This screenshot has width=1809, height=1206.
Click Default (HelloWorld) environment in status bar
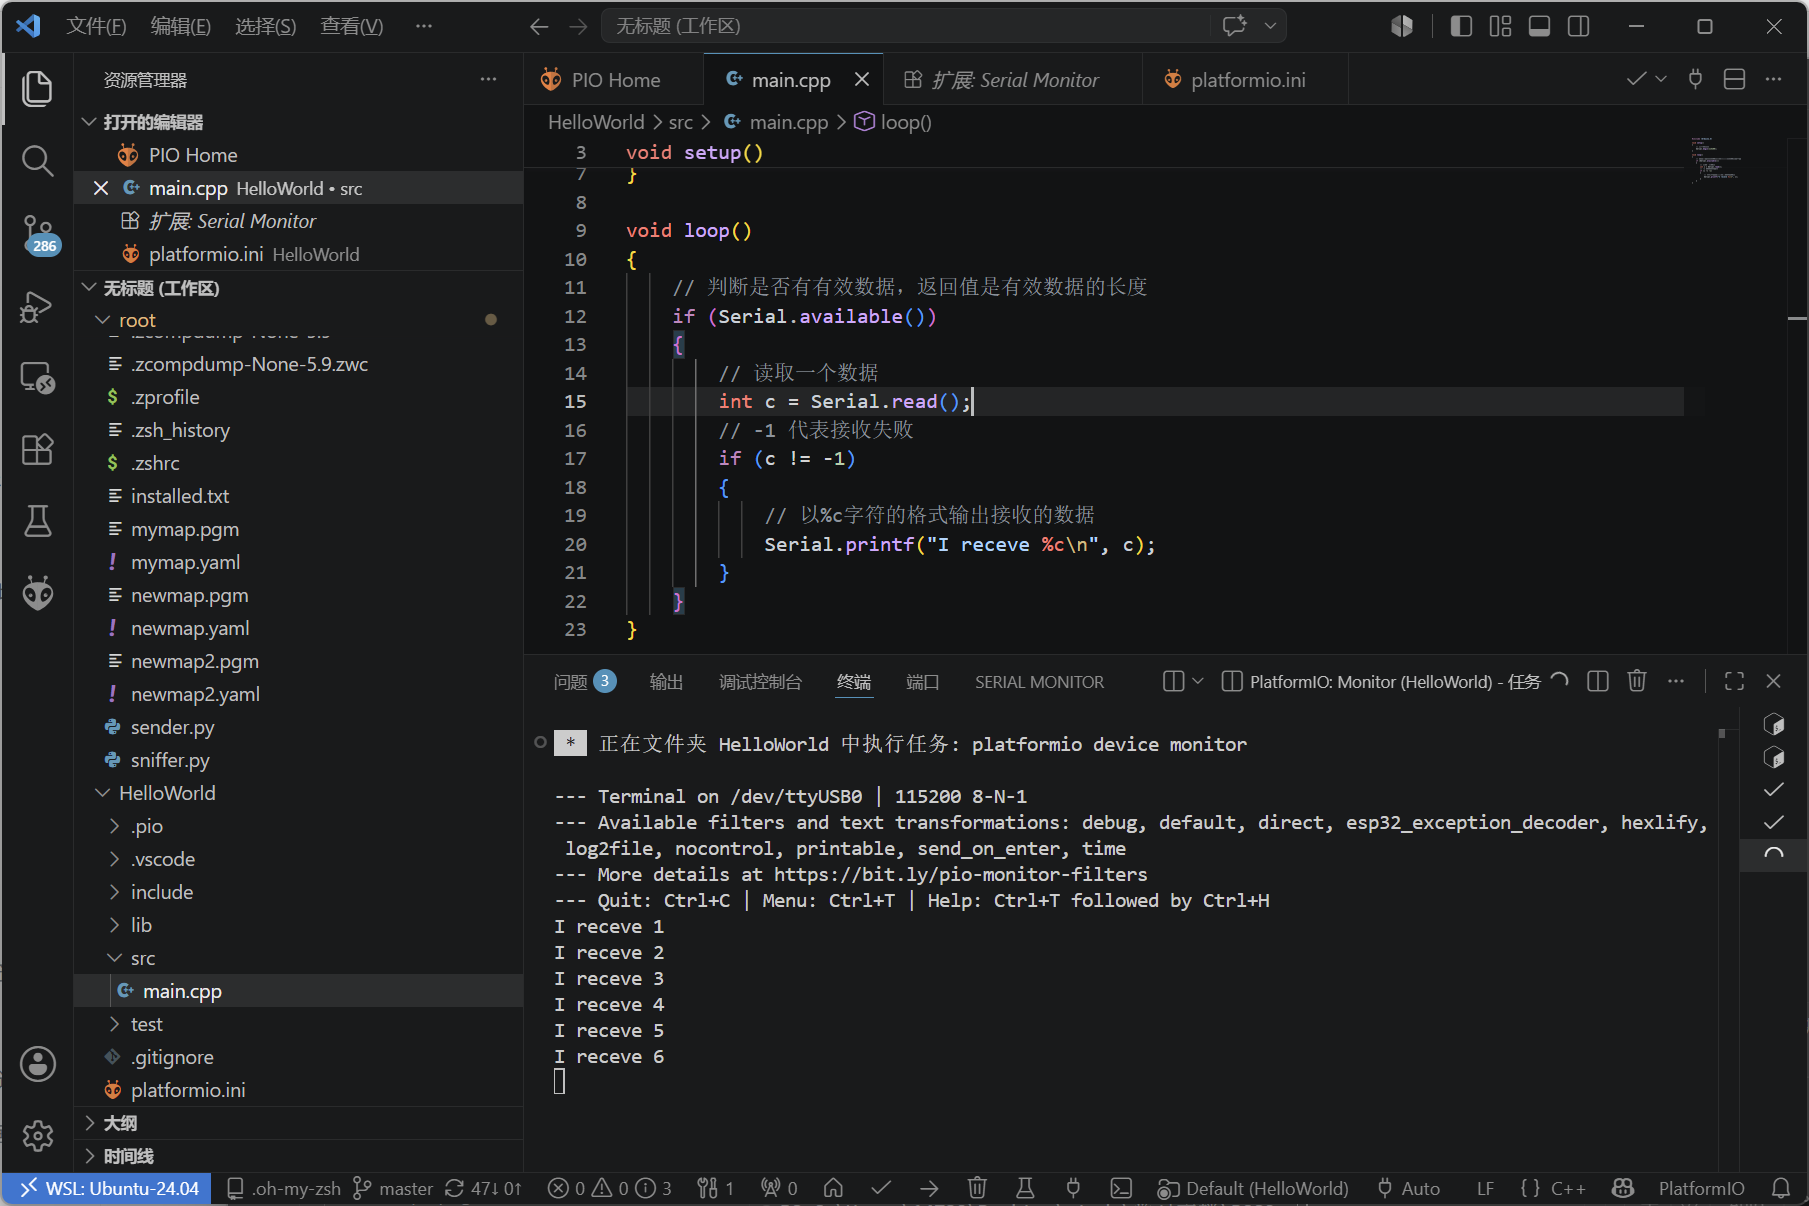click(1252, 1188)
